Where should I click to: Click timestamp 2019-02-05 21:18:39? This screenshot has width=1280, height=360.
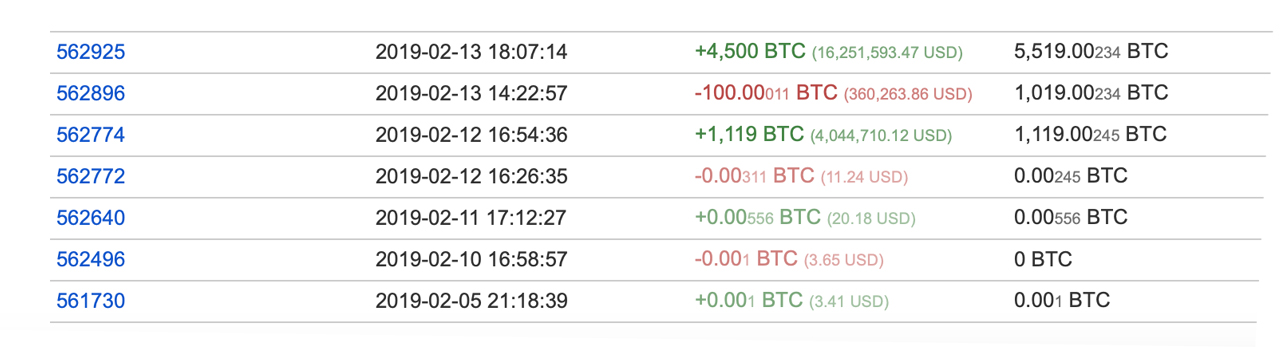point(471,300)
